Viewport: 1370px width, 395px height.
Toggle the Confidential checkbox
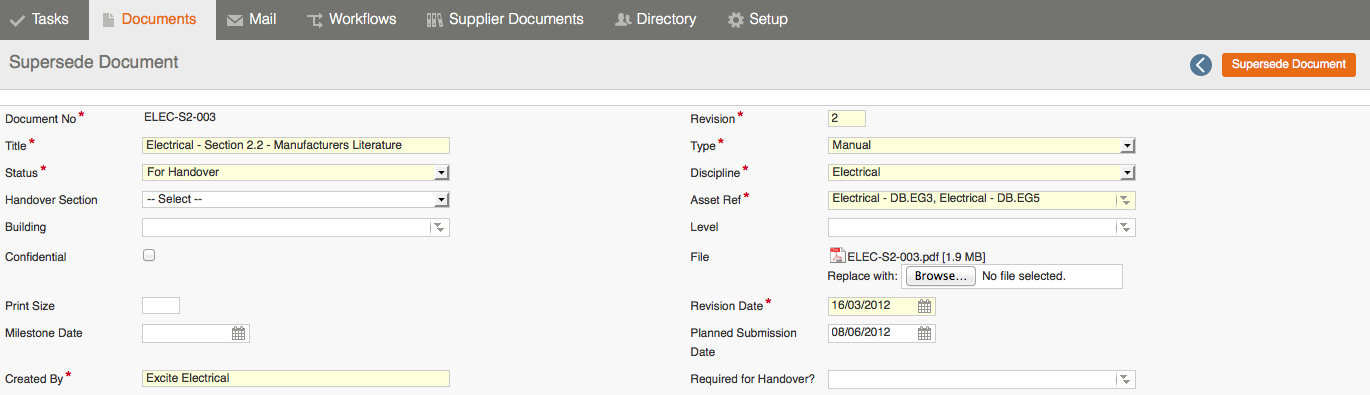click(x=149, y=255)
